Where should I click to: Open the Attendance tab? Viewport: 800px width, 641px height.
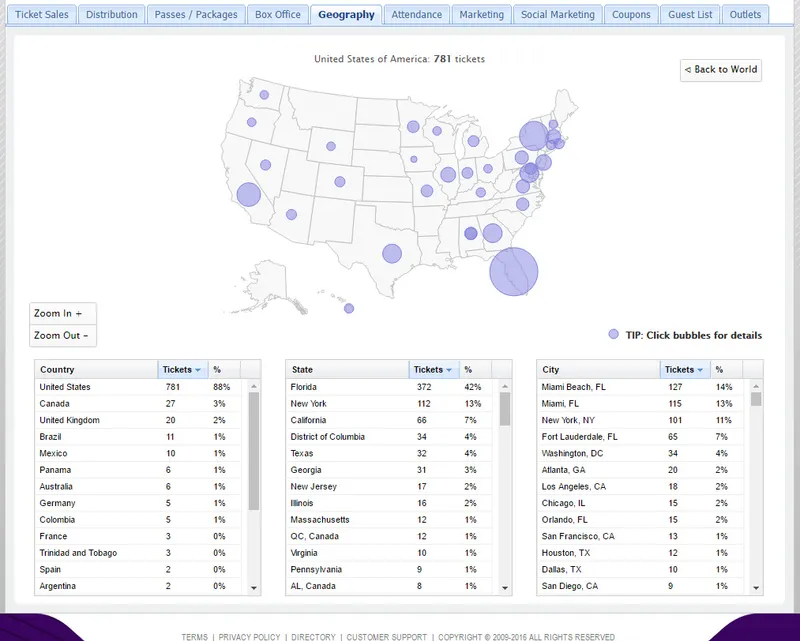[x=416, y=14]
